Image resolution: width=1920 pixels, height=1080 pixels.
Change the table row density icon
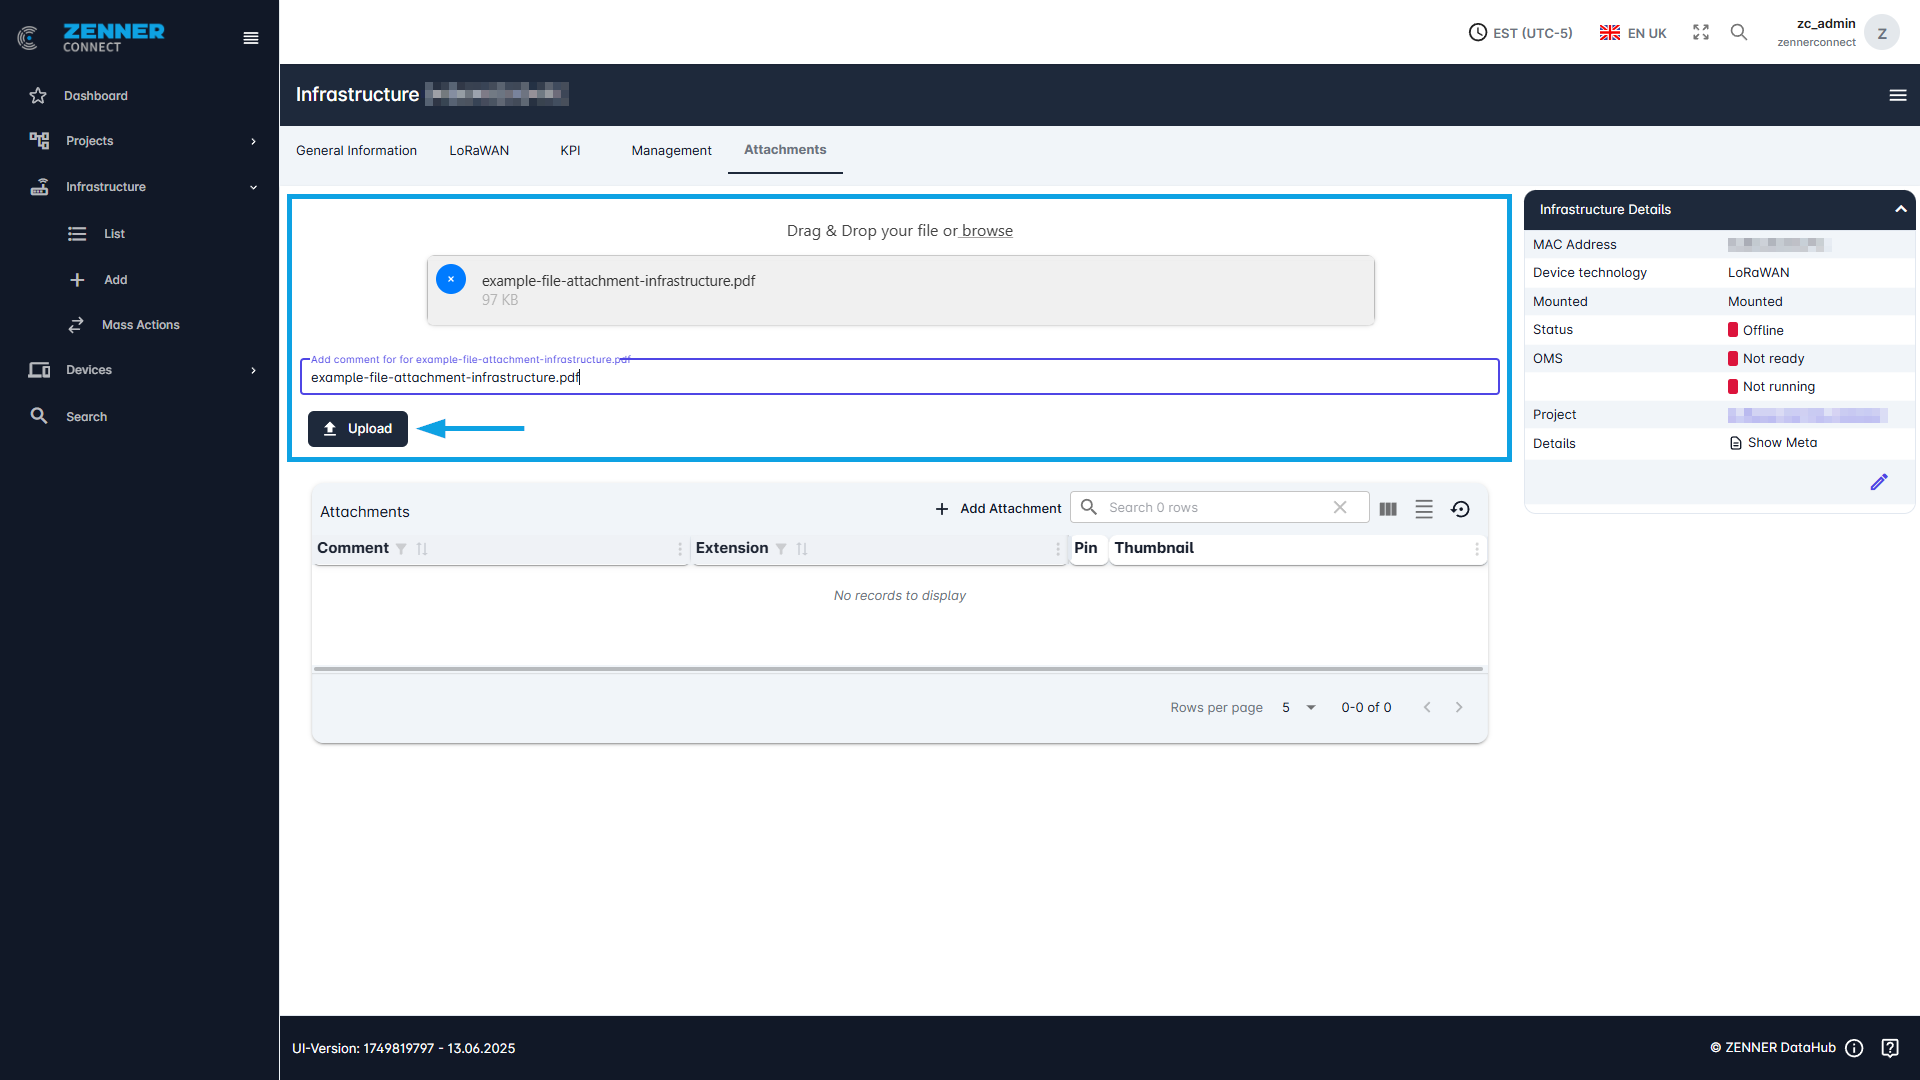[1424, 509]
